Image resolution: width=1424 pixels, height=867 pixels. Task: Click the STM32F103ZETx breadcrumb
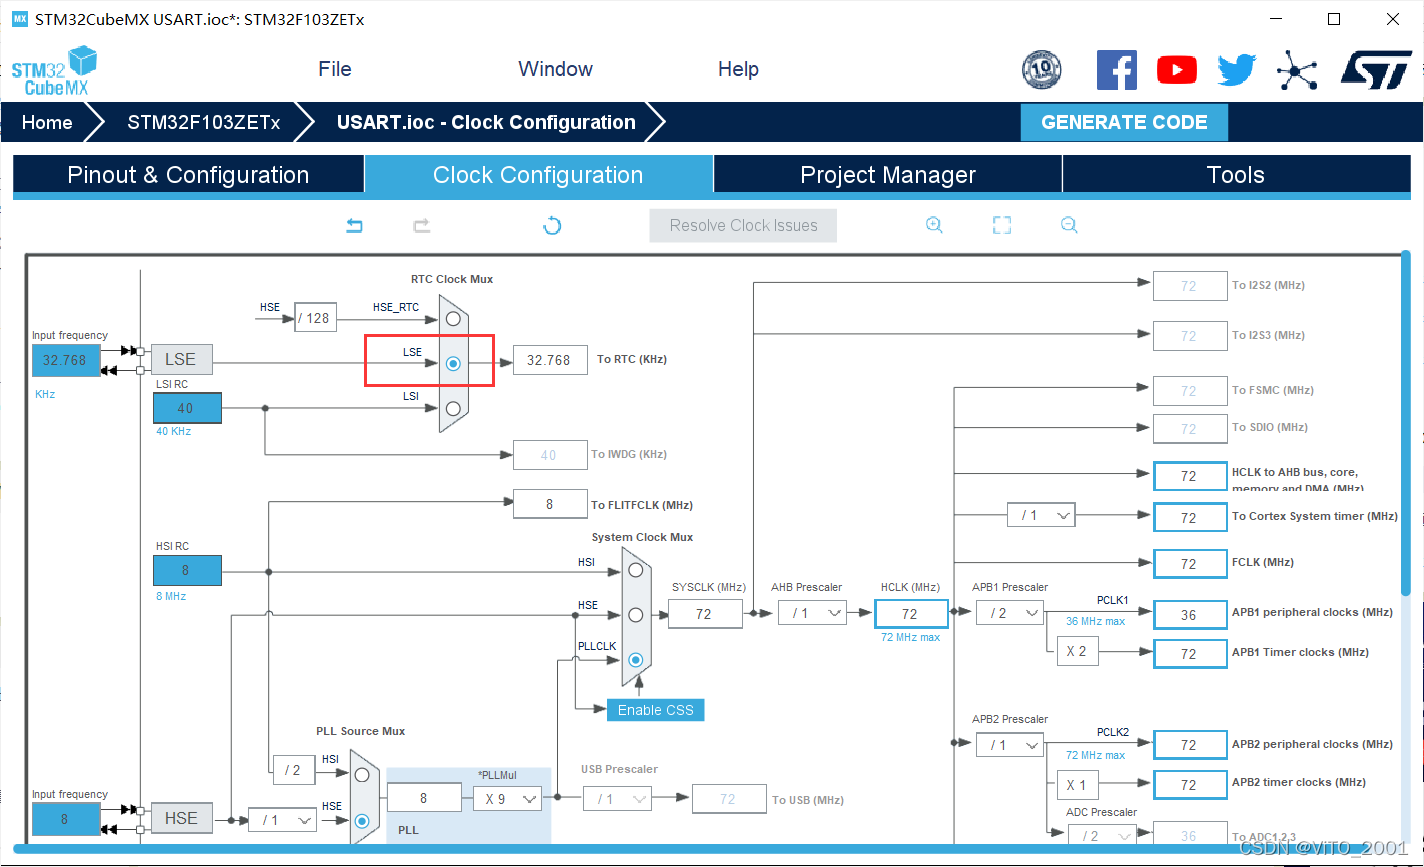[x=204, y=122]
